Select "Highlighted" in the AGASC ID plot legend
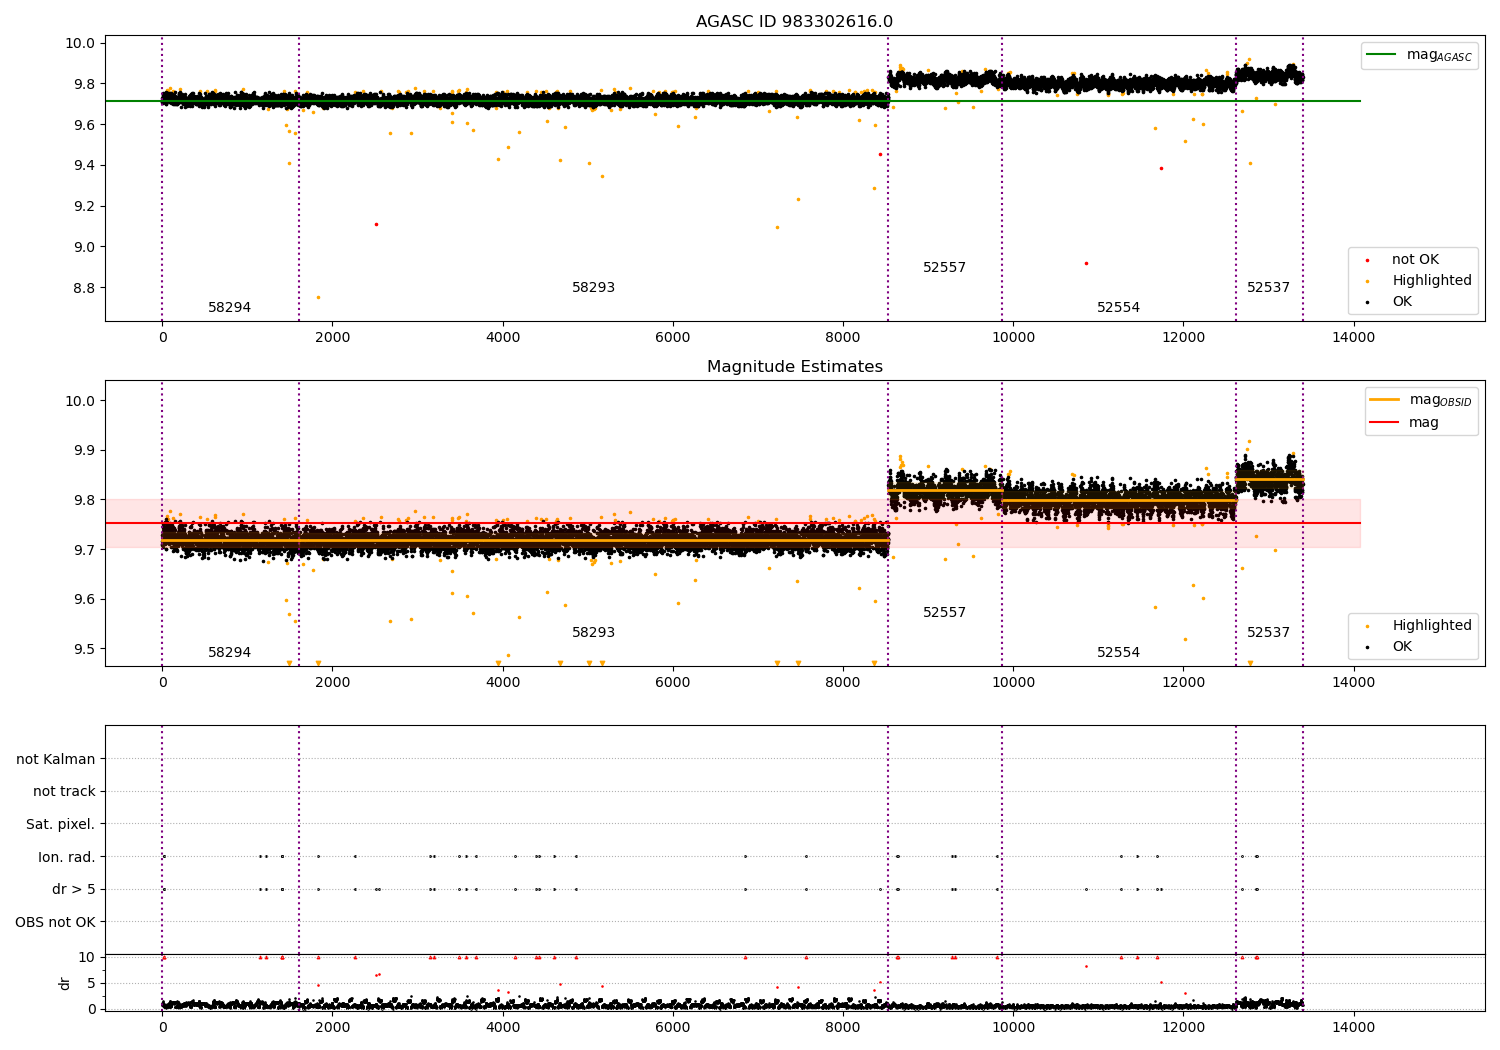Viewport: 1500px width, 1050px height. pos(1419,281)
